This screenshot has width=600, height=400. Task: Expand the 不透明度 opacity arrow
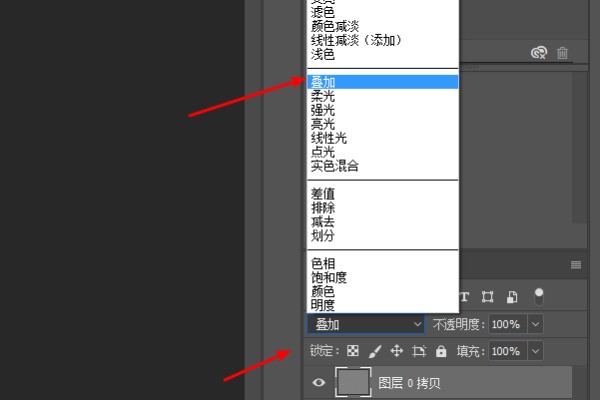pyautogui.click(x=535, y=325)
